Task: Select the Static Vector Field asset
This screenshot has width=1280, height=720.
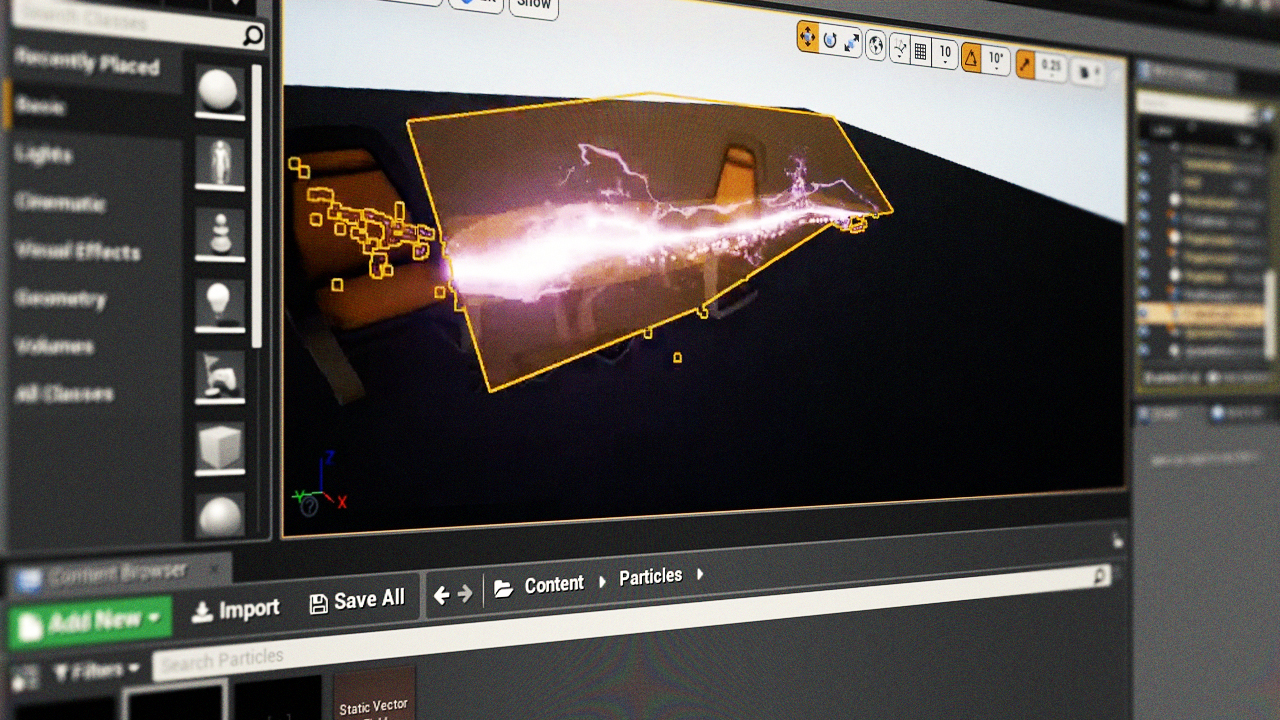Action: (x=374, y=695)
